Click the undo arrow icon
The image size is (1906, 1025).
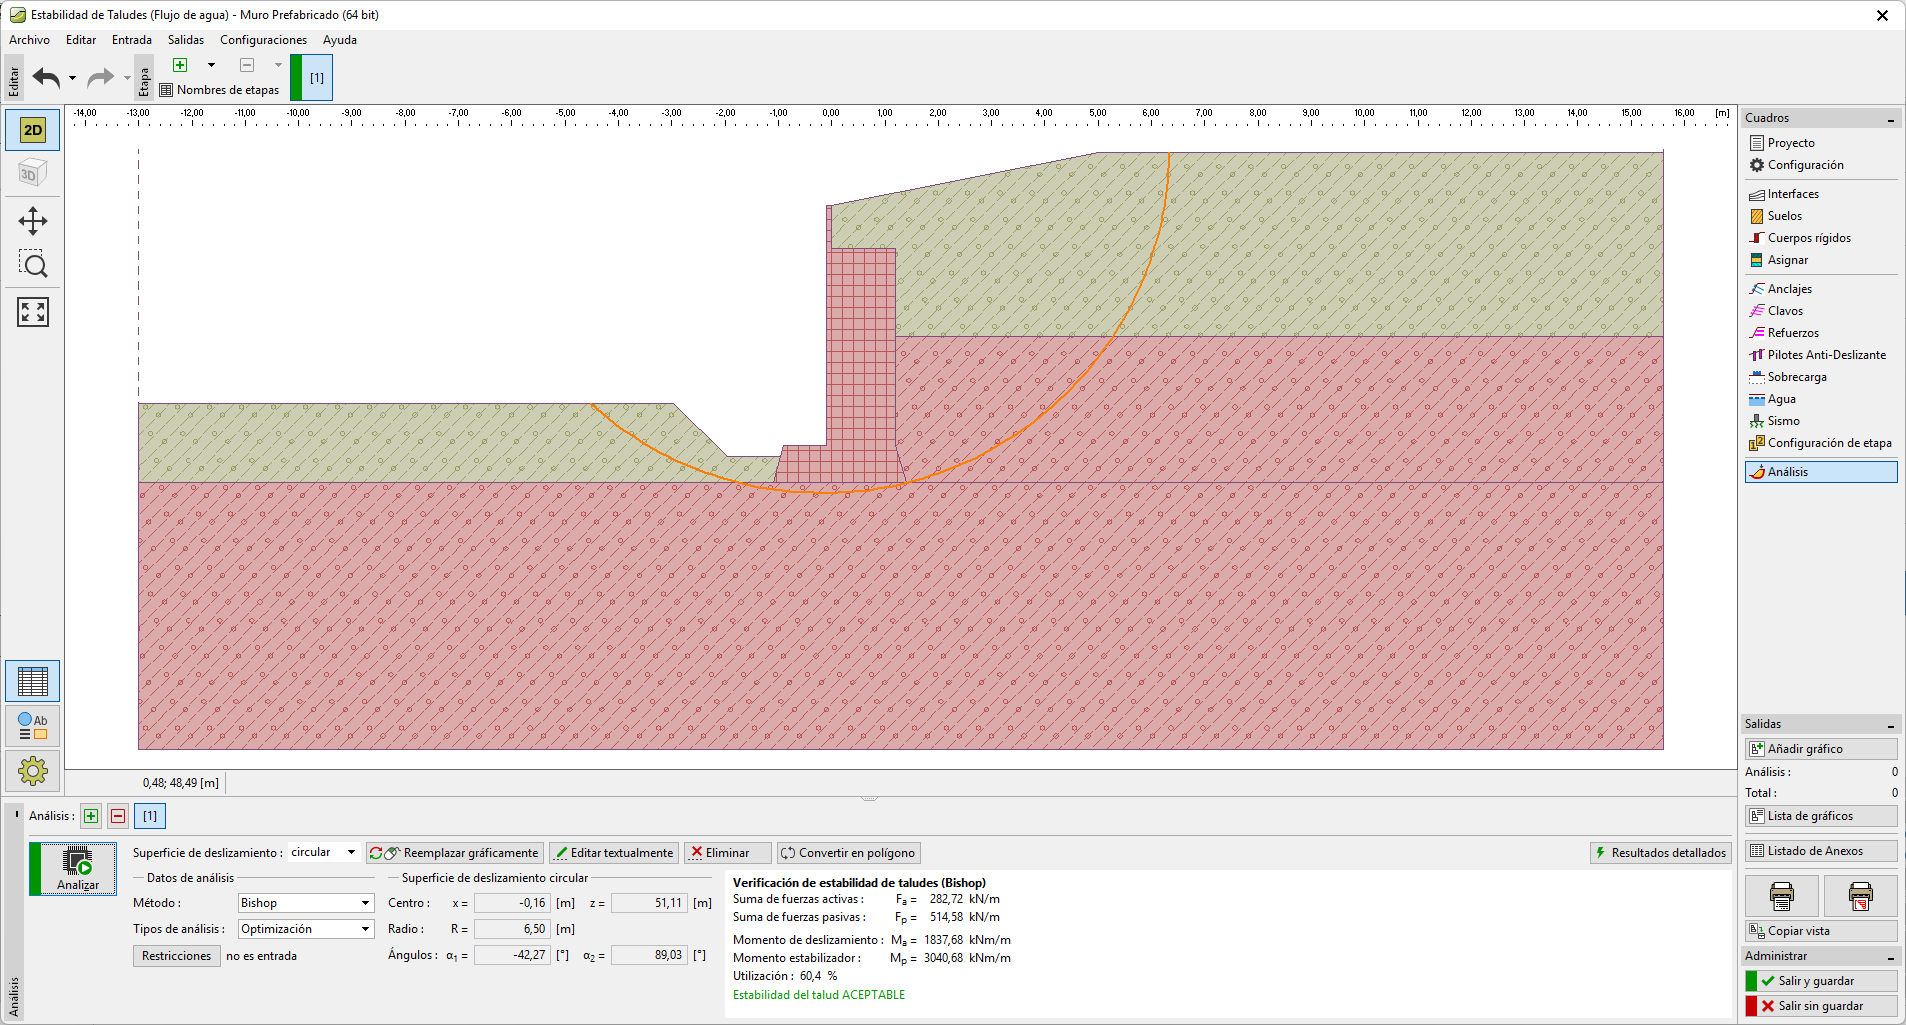point(46,77)
